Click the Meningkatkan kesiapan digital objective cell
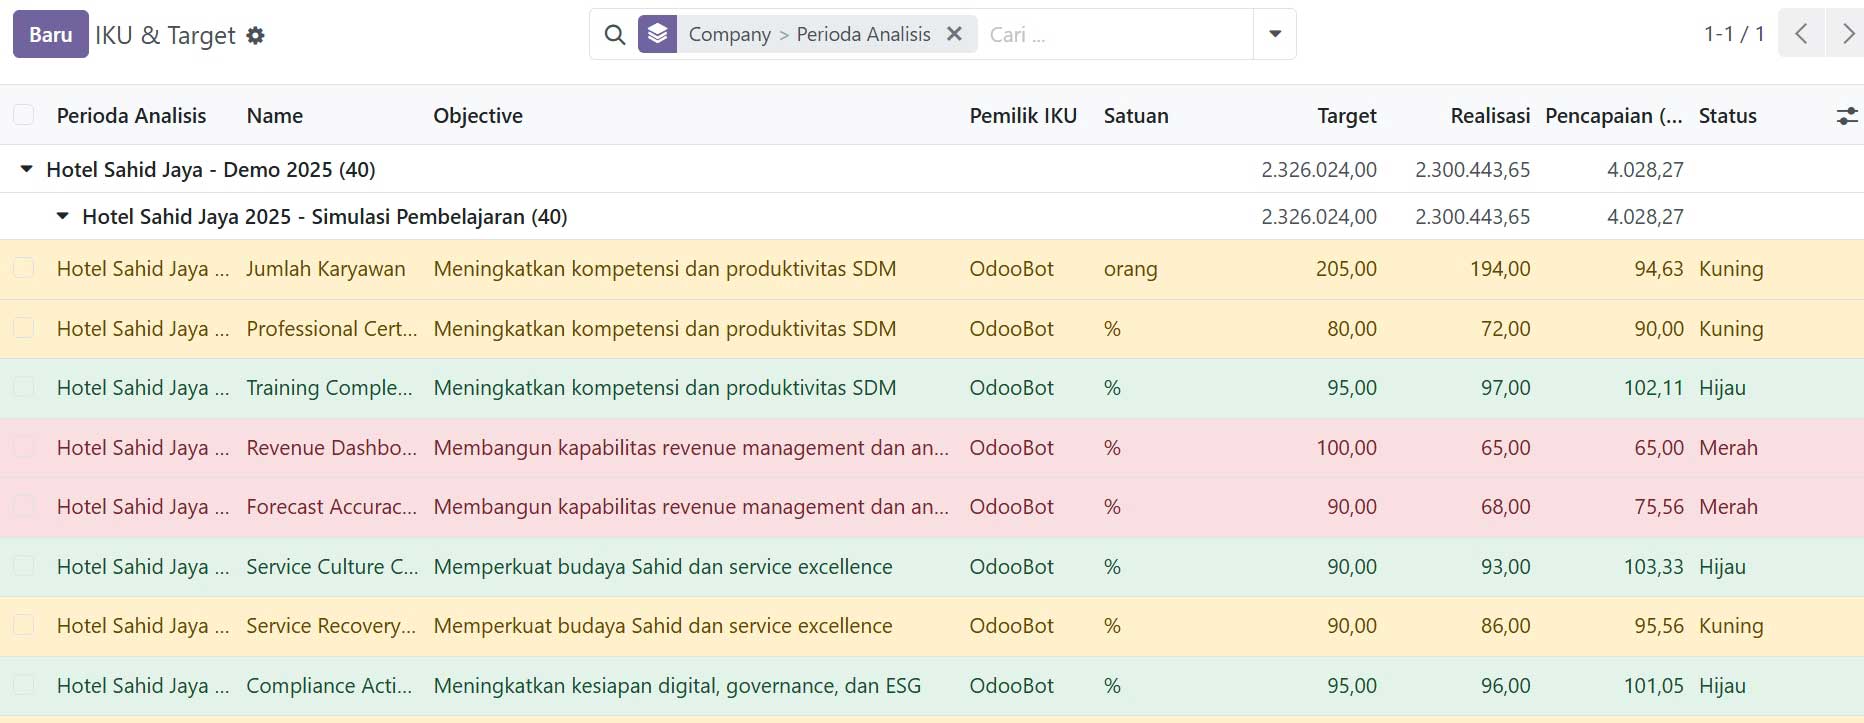Image resolution: width=1864 pixels, height=723 pixels. click(677, 685)
